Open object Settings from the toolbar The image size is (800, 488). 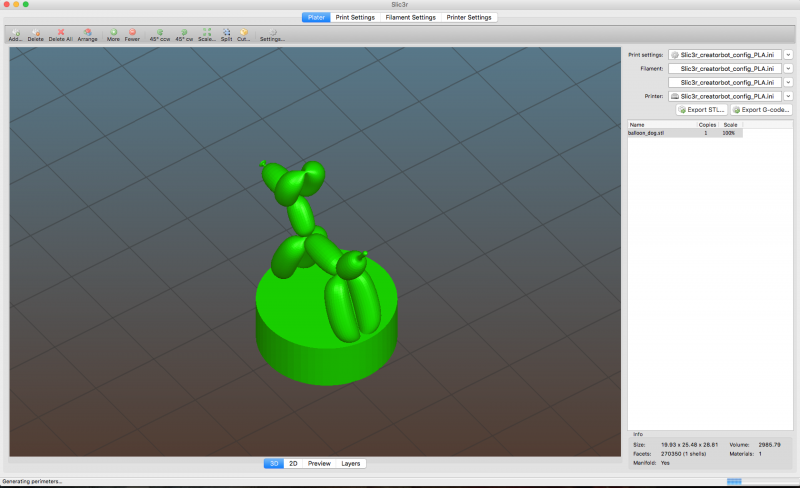272,35
